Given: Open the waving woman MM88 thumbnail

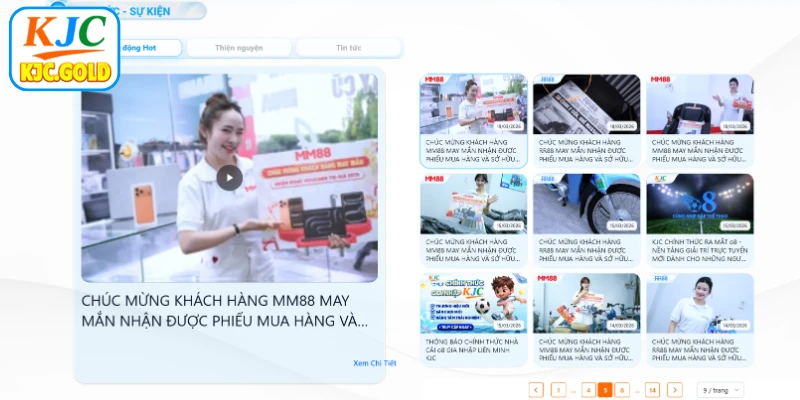Looking at the screenshot, I should point(473,204).
